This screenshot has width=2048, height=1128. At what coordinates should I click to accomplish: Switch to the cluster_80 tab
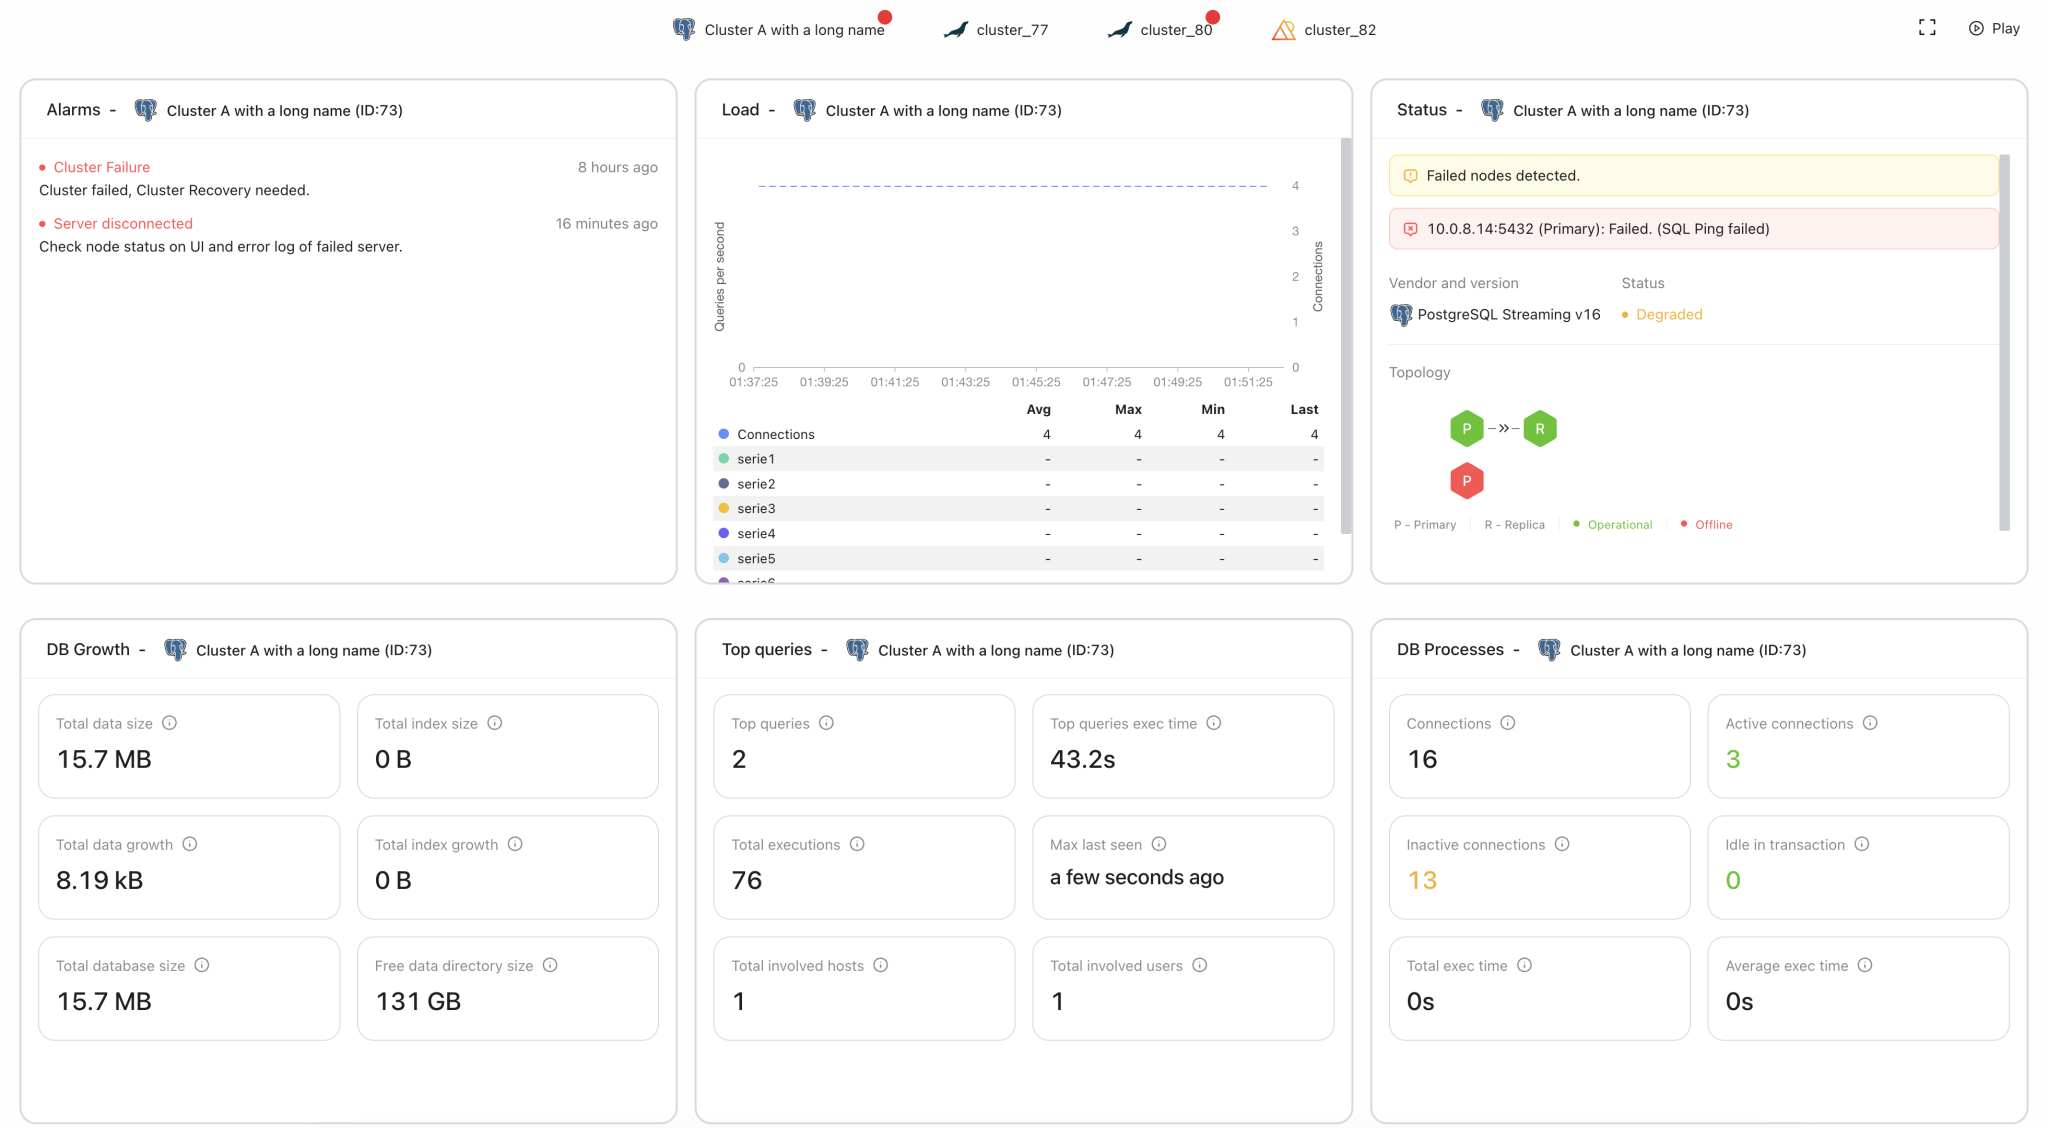click(x=1176, y=29)
